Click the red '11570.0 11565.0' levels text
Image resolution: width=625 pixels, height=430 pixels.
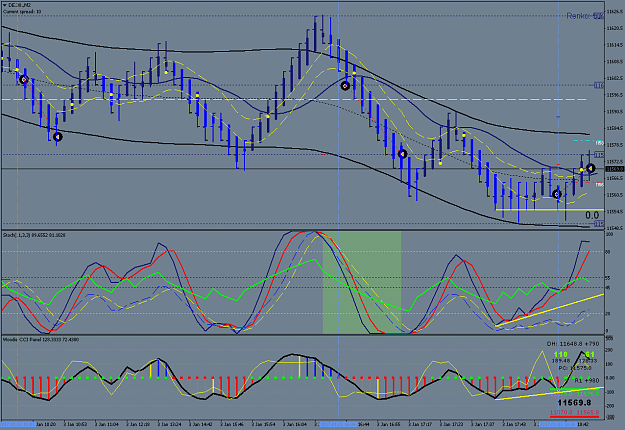[x=574, y=412]
